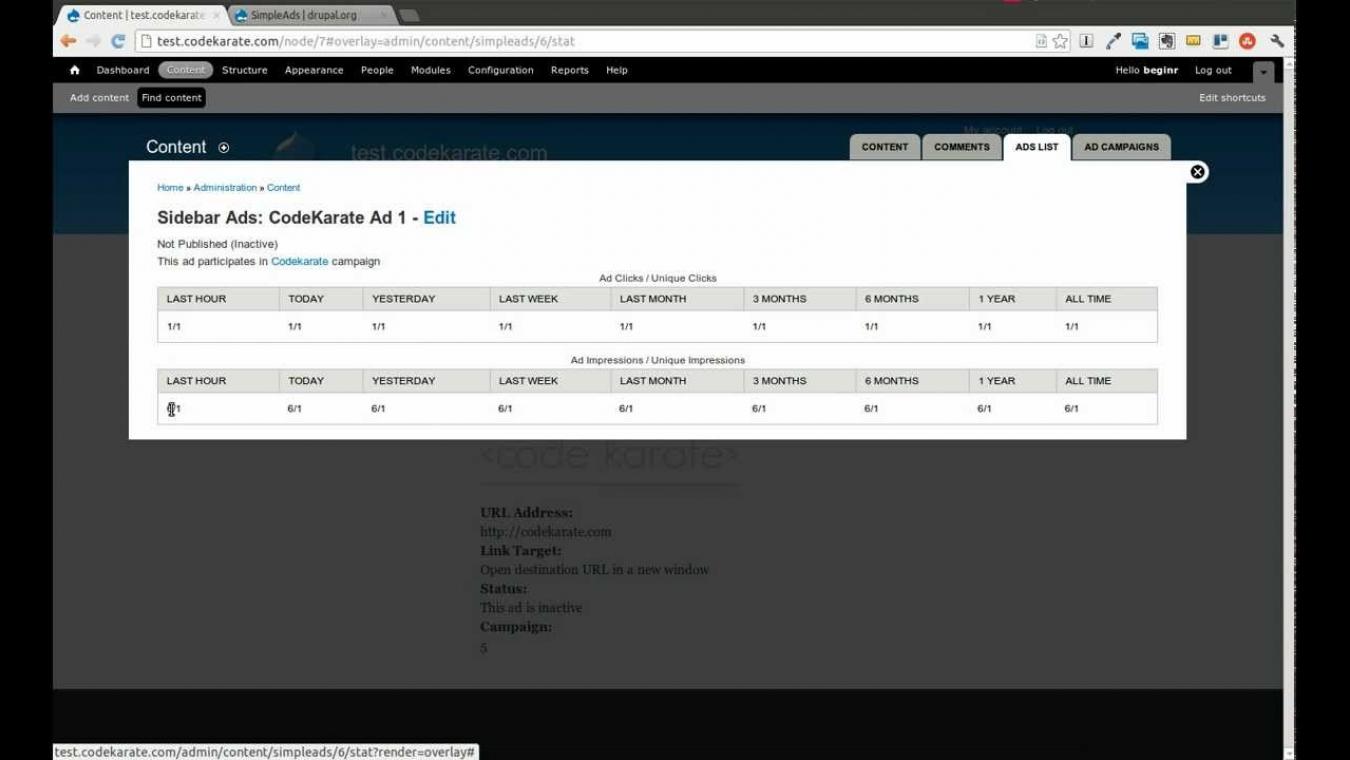
Task: Collapse the admin toolbar drawer arrow
Action: (1264, 72)
